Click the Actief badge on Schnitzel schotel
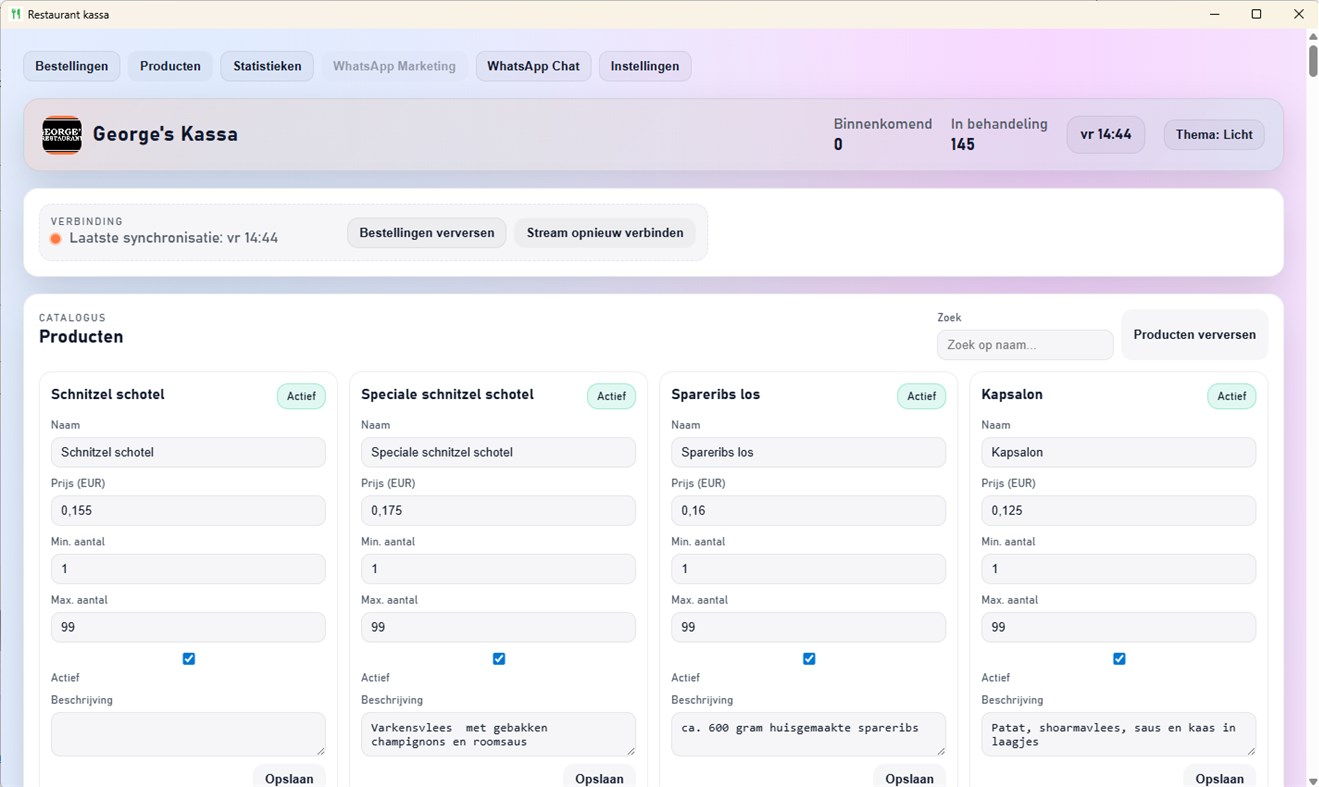The image size is (1319, 787). (x=301, y=396)
